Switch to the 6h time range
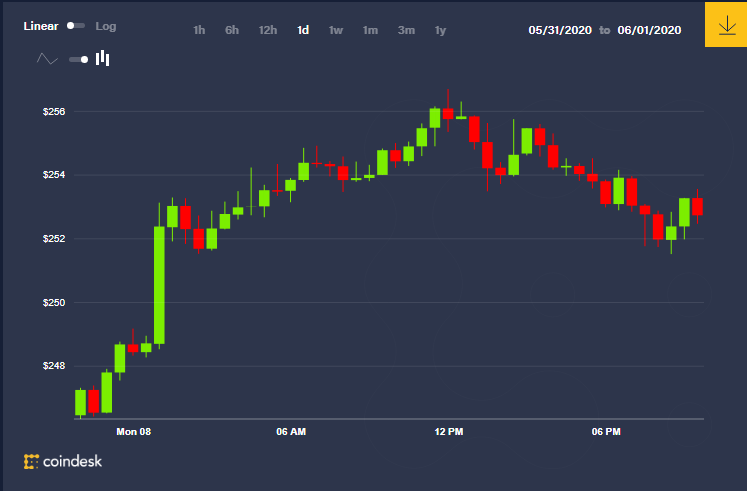Viewport: 747px width, 491px height. (x=232, y=30)
